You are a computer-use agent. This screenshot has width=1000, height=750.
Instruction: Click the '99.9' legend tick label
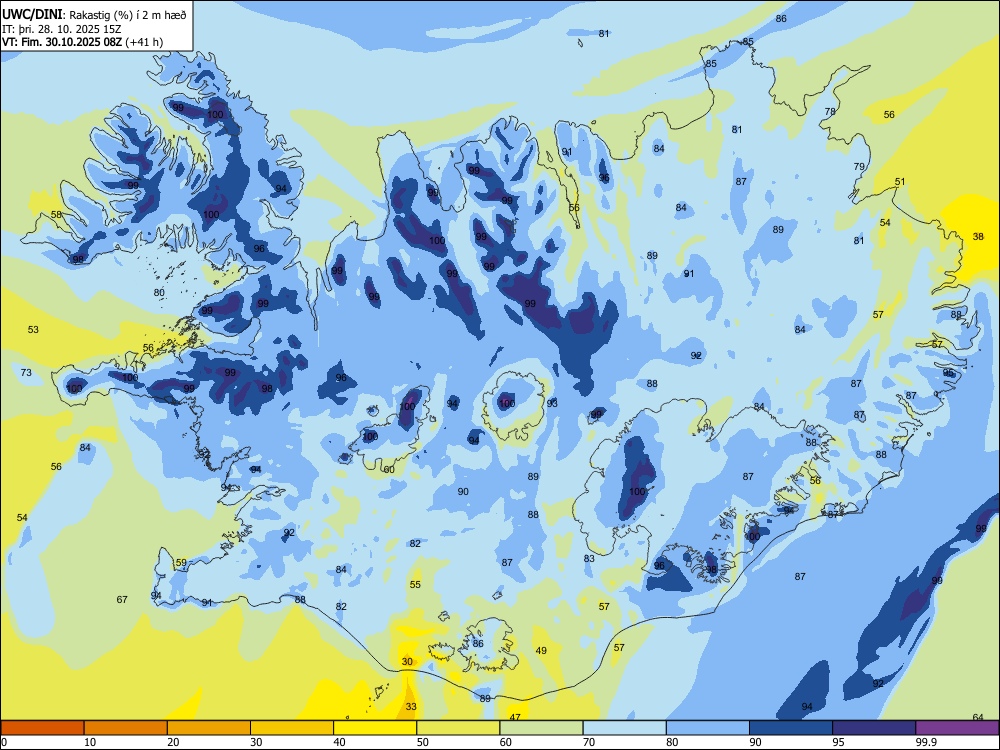pyautogui.click(x=925, y=742)
